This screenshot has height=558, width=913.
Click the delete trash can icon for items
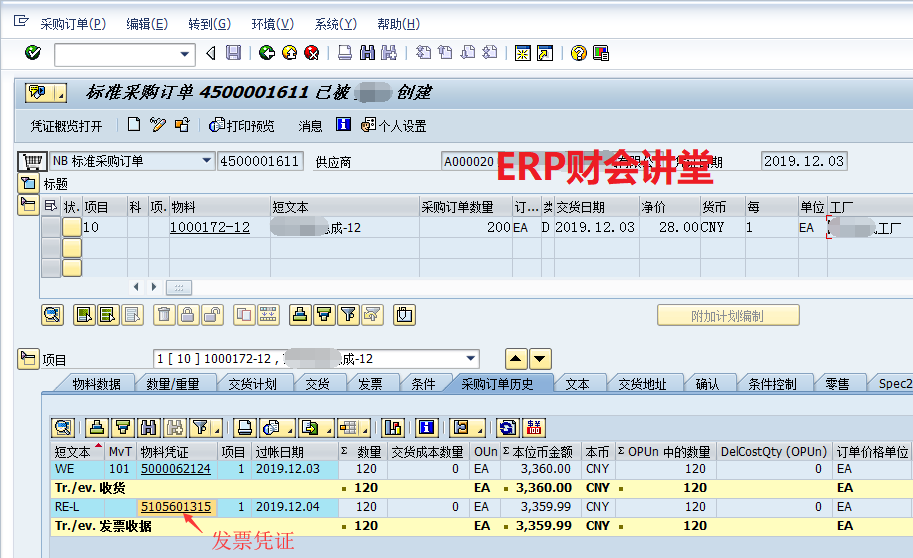coord(164,315)
